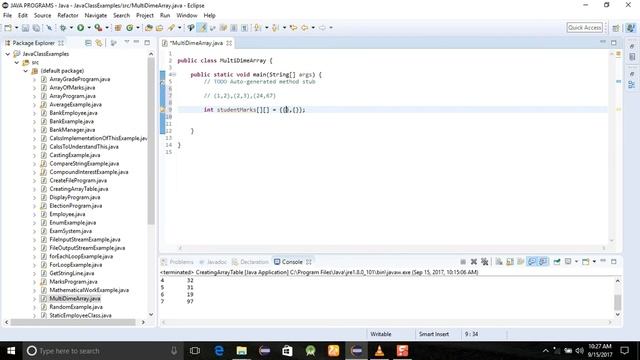
Task: Click the Open Task folder icon
Action: (x=160, y=28)
